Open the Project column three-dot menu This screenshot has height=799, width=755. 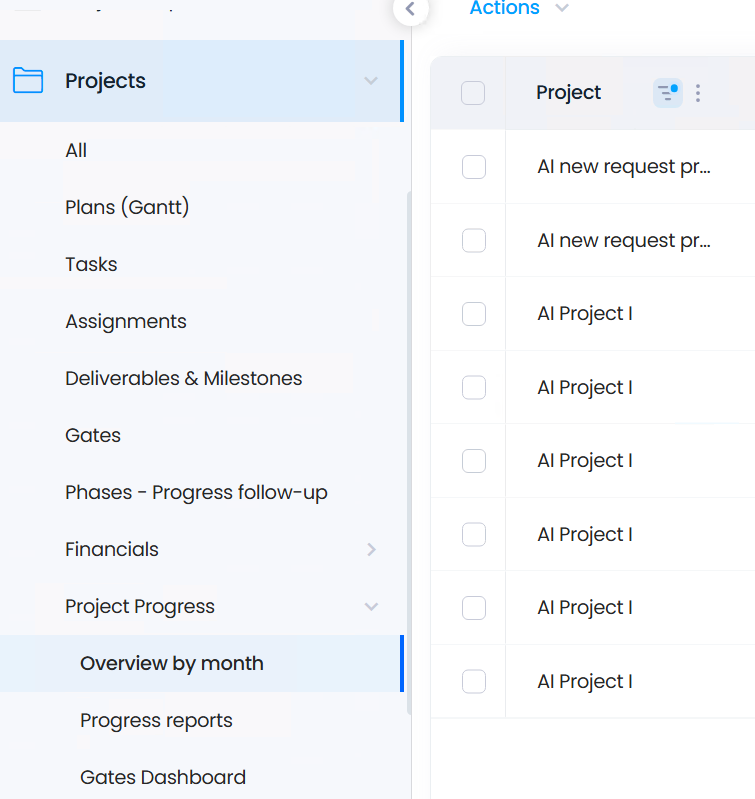[698, 93]
